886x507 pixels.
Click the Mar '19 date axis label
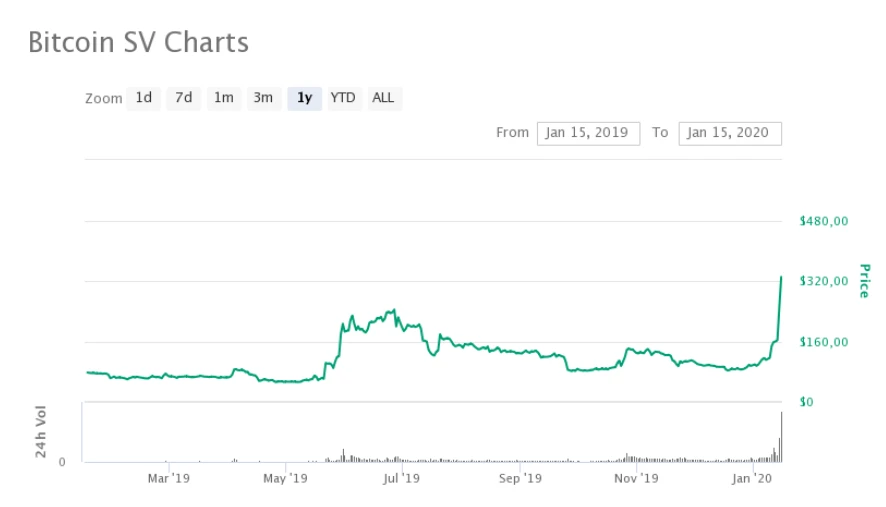(168, 479)
